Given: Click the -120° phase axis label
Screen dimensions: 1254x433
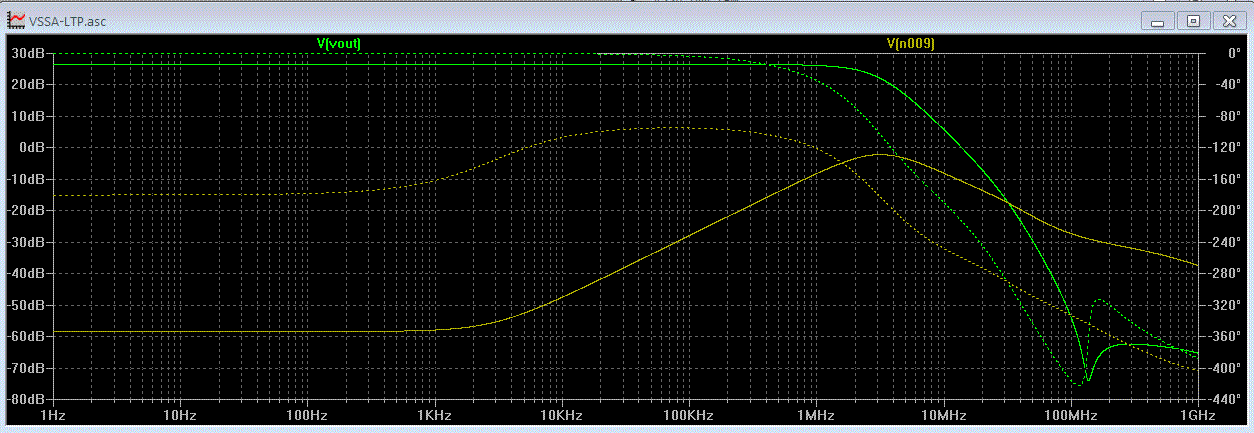Looking at the screenshot, I should (x=1224, y=148).
